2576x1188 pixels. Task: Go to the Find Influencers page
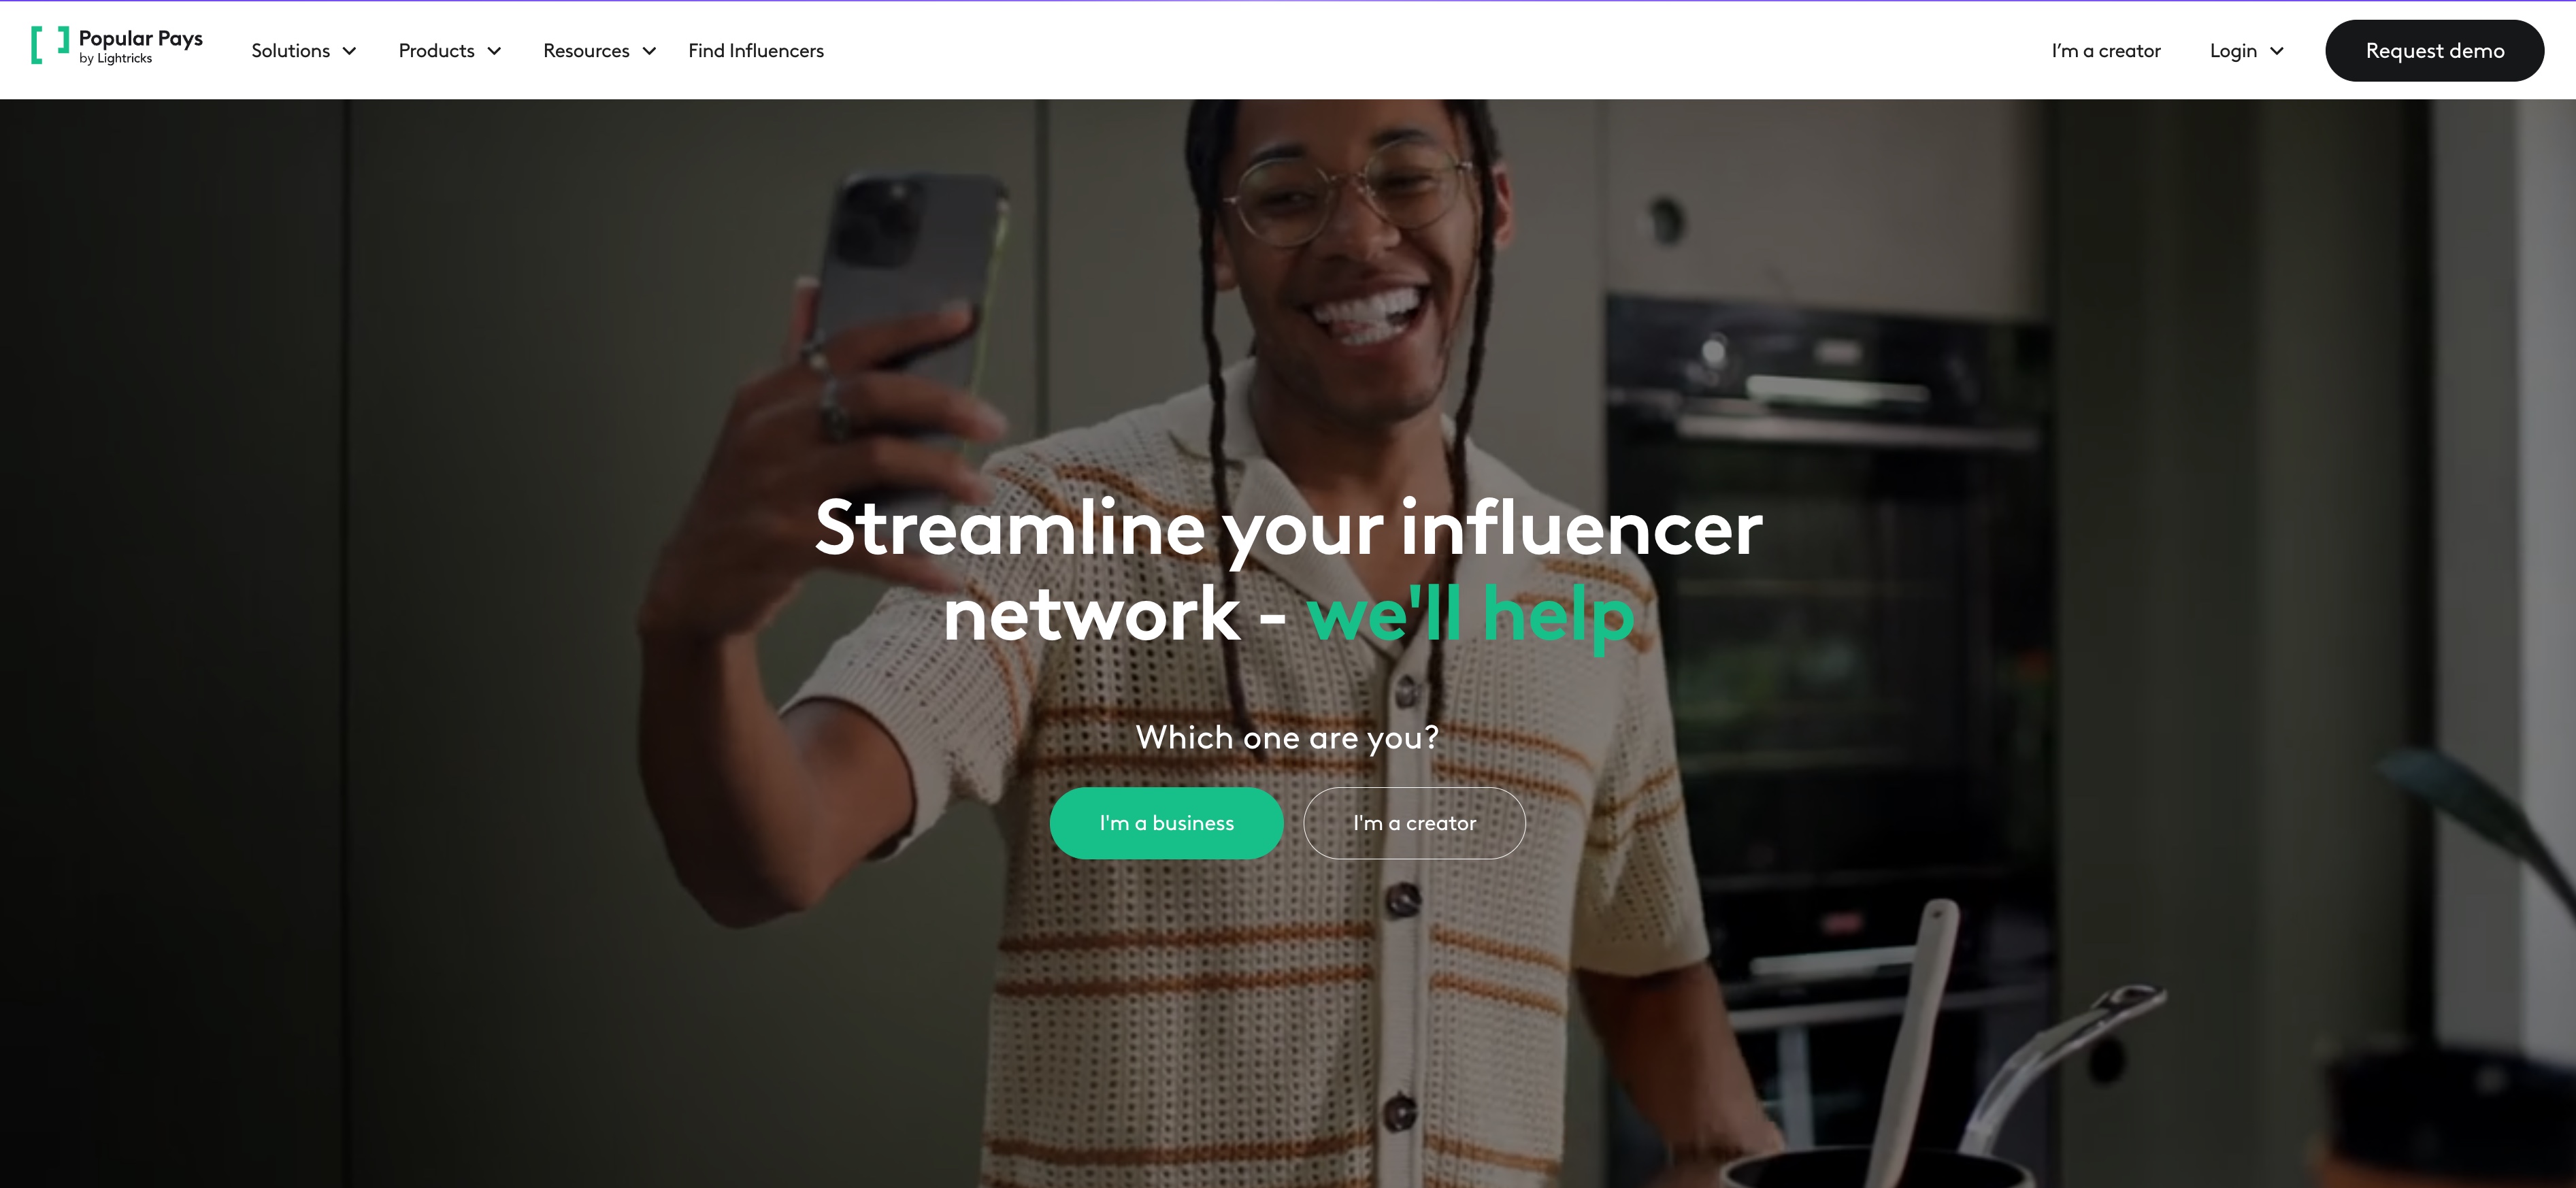756,51
